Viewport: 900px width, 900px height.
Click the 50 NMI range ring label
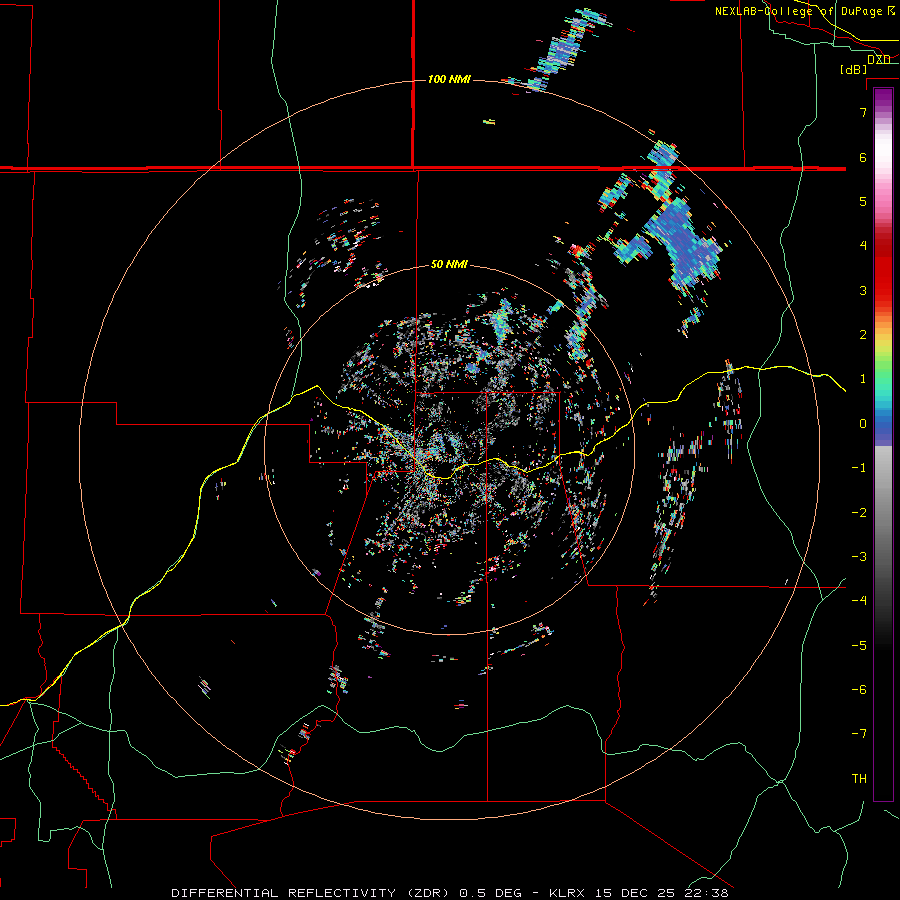click(449, 264)
